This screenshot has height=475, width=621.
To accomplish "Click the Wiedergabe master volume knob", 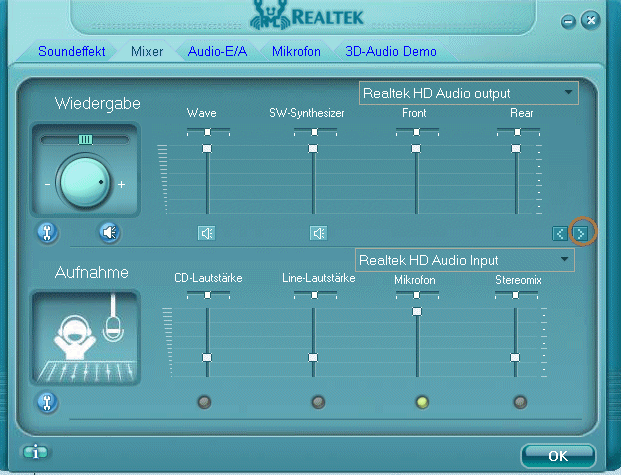I will pos(85,180).
